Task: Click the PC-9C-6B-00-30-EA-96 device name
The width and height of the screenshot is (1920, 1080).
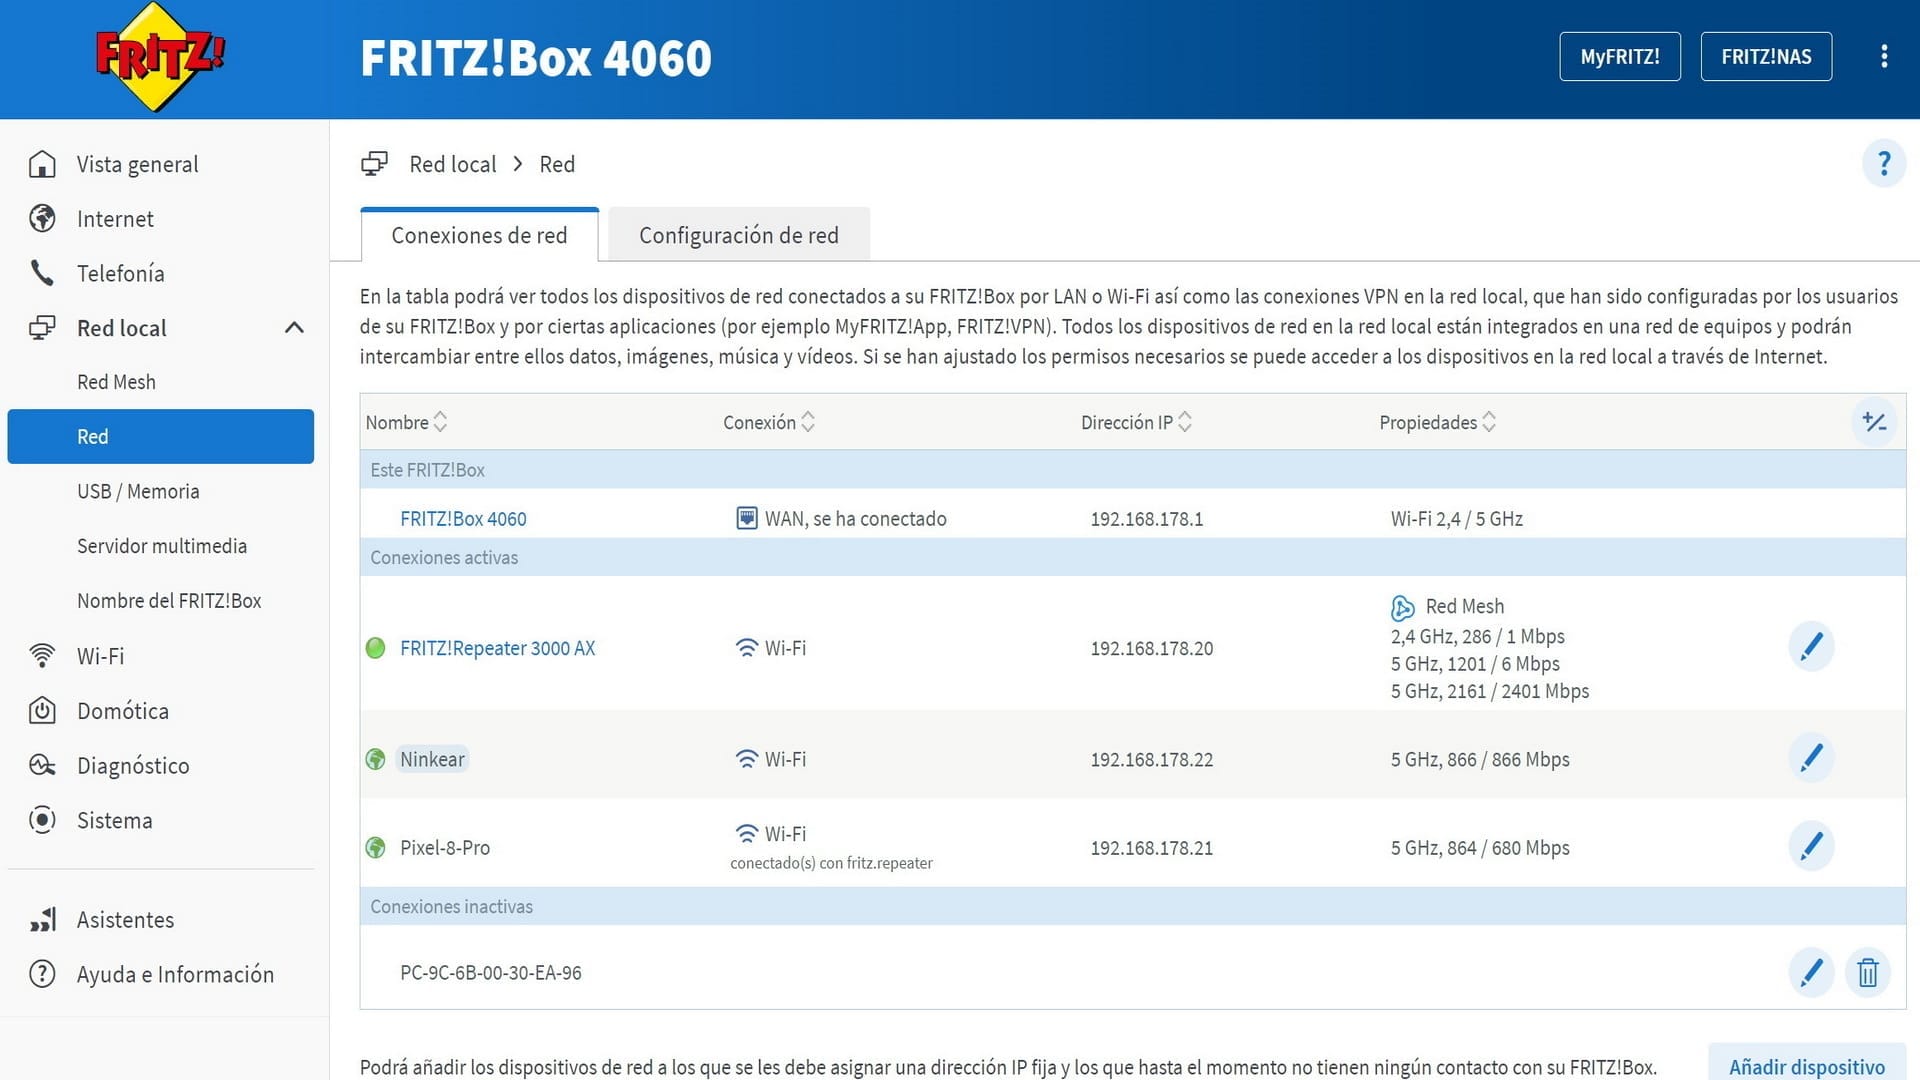Action: click(x=490, y=973)
